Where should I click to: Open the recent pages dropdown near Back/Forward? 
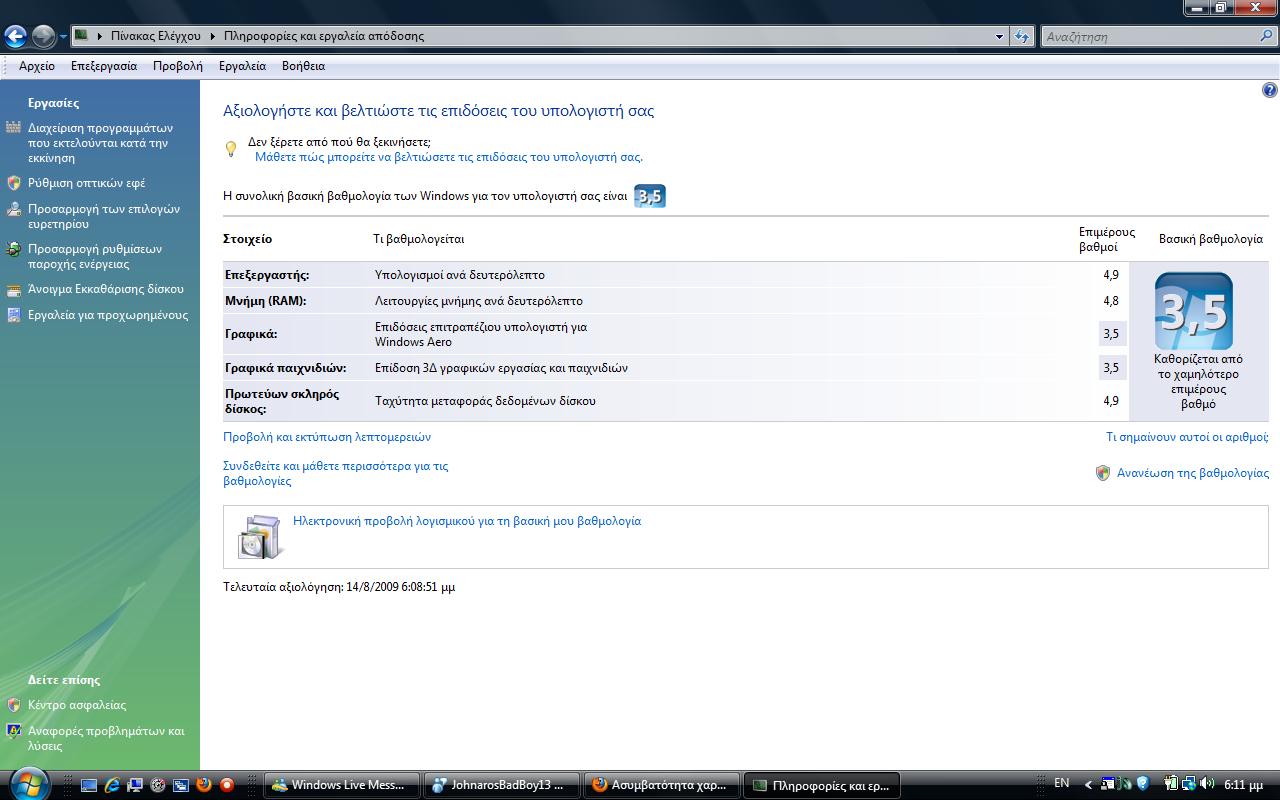[x=63, y=37]
